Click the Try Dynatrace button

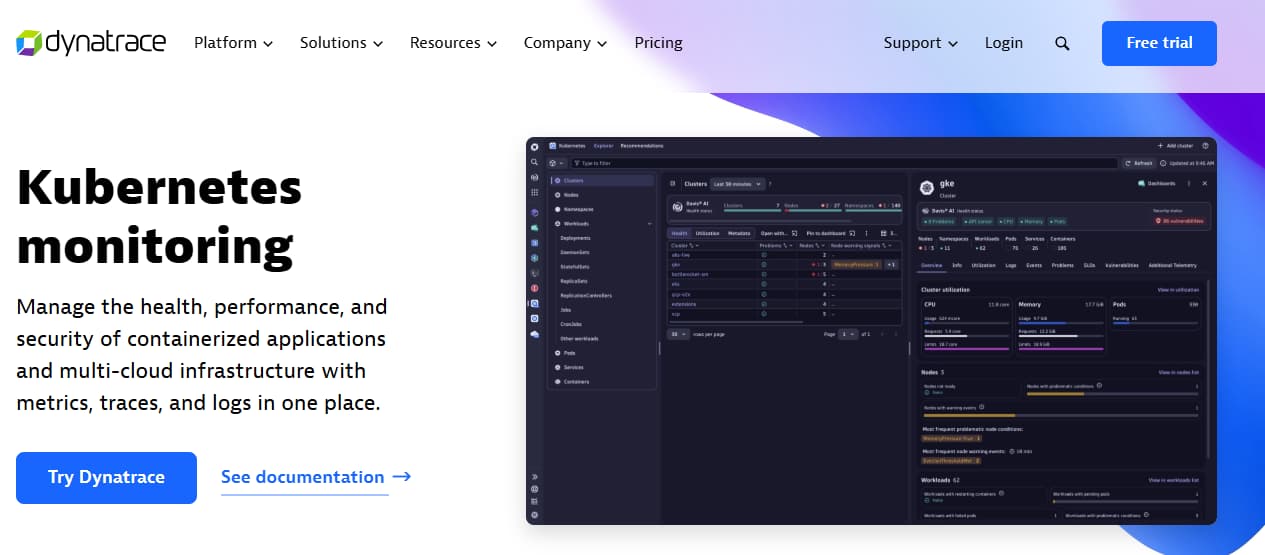click(x=106, y=478)
